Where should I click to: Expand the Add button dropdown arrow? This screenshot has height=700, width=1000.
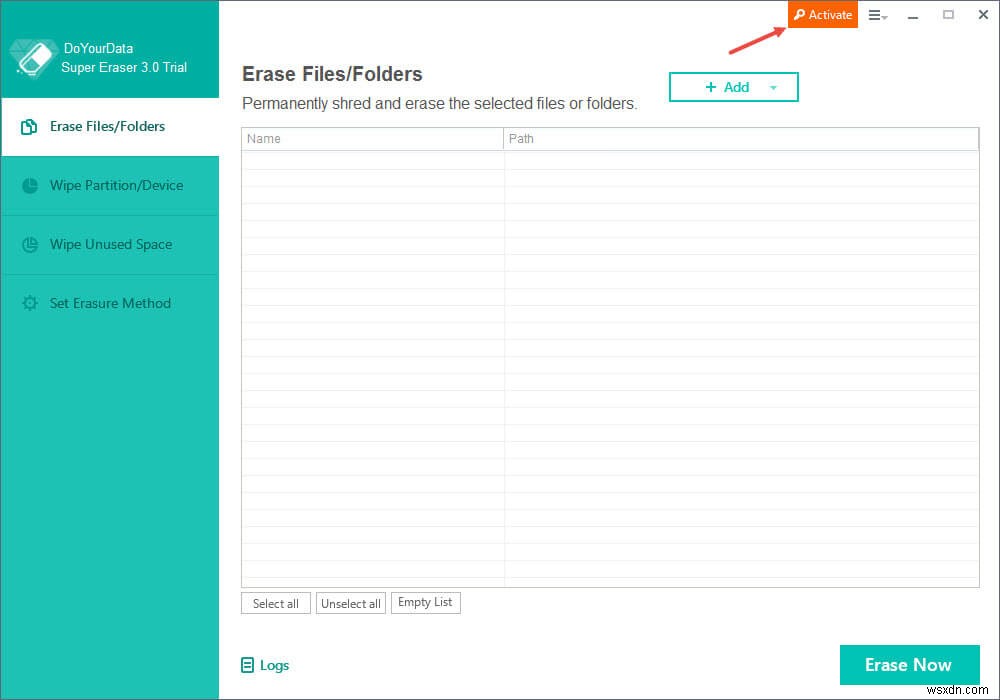(x=773, y=87)
